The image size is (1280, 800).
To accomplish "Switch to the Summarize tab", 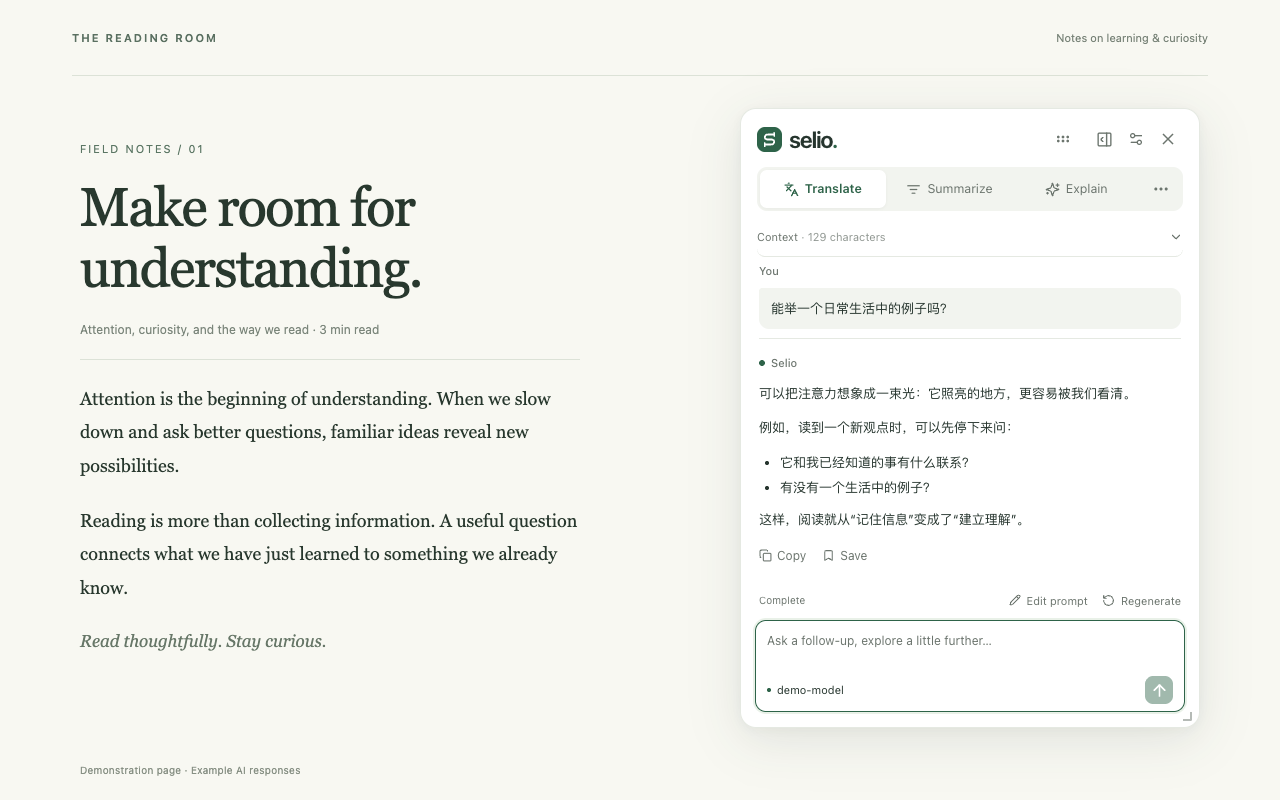I will tap(949, 189).
